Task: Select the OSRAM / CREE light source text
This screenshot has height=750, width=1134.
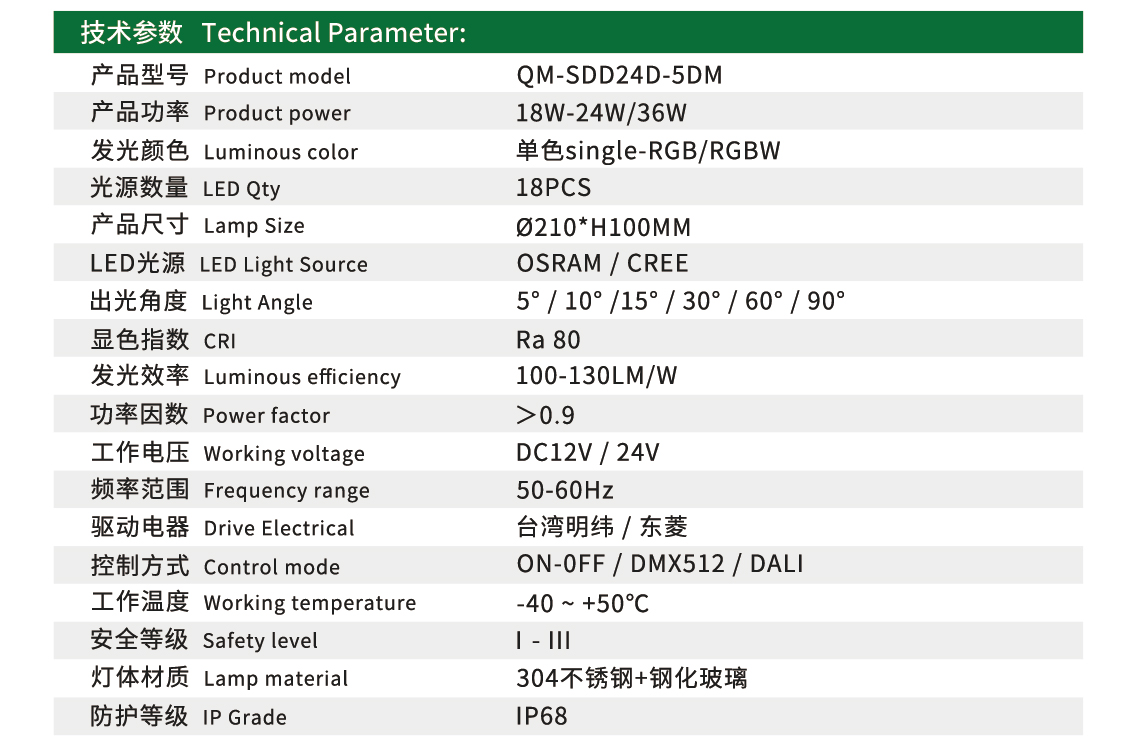Action: tap(602, 264)
